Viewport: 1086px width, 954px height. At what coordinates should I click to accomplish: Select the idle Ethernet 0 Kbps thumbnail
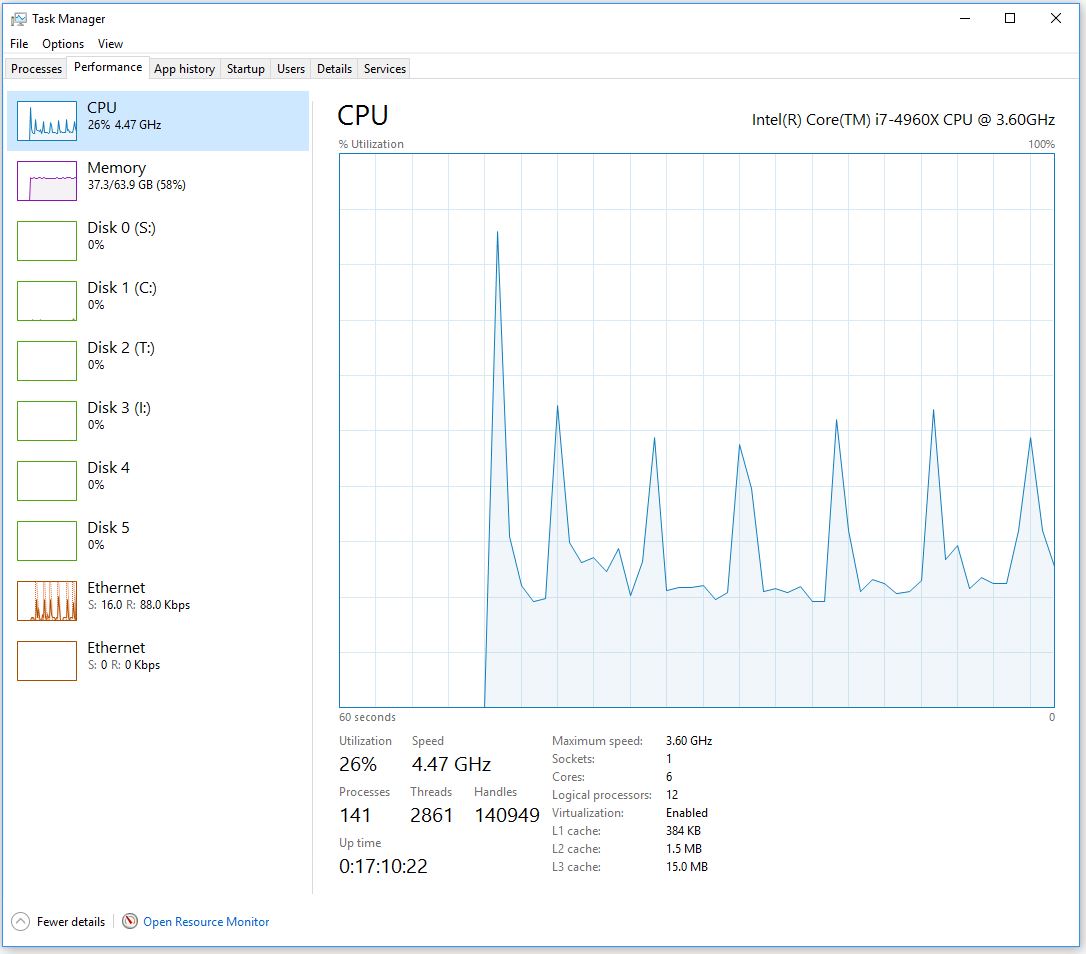[47, 661]
